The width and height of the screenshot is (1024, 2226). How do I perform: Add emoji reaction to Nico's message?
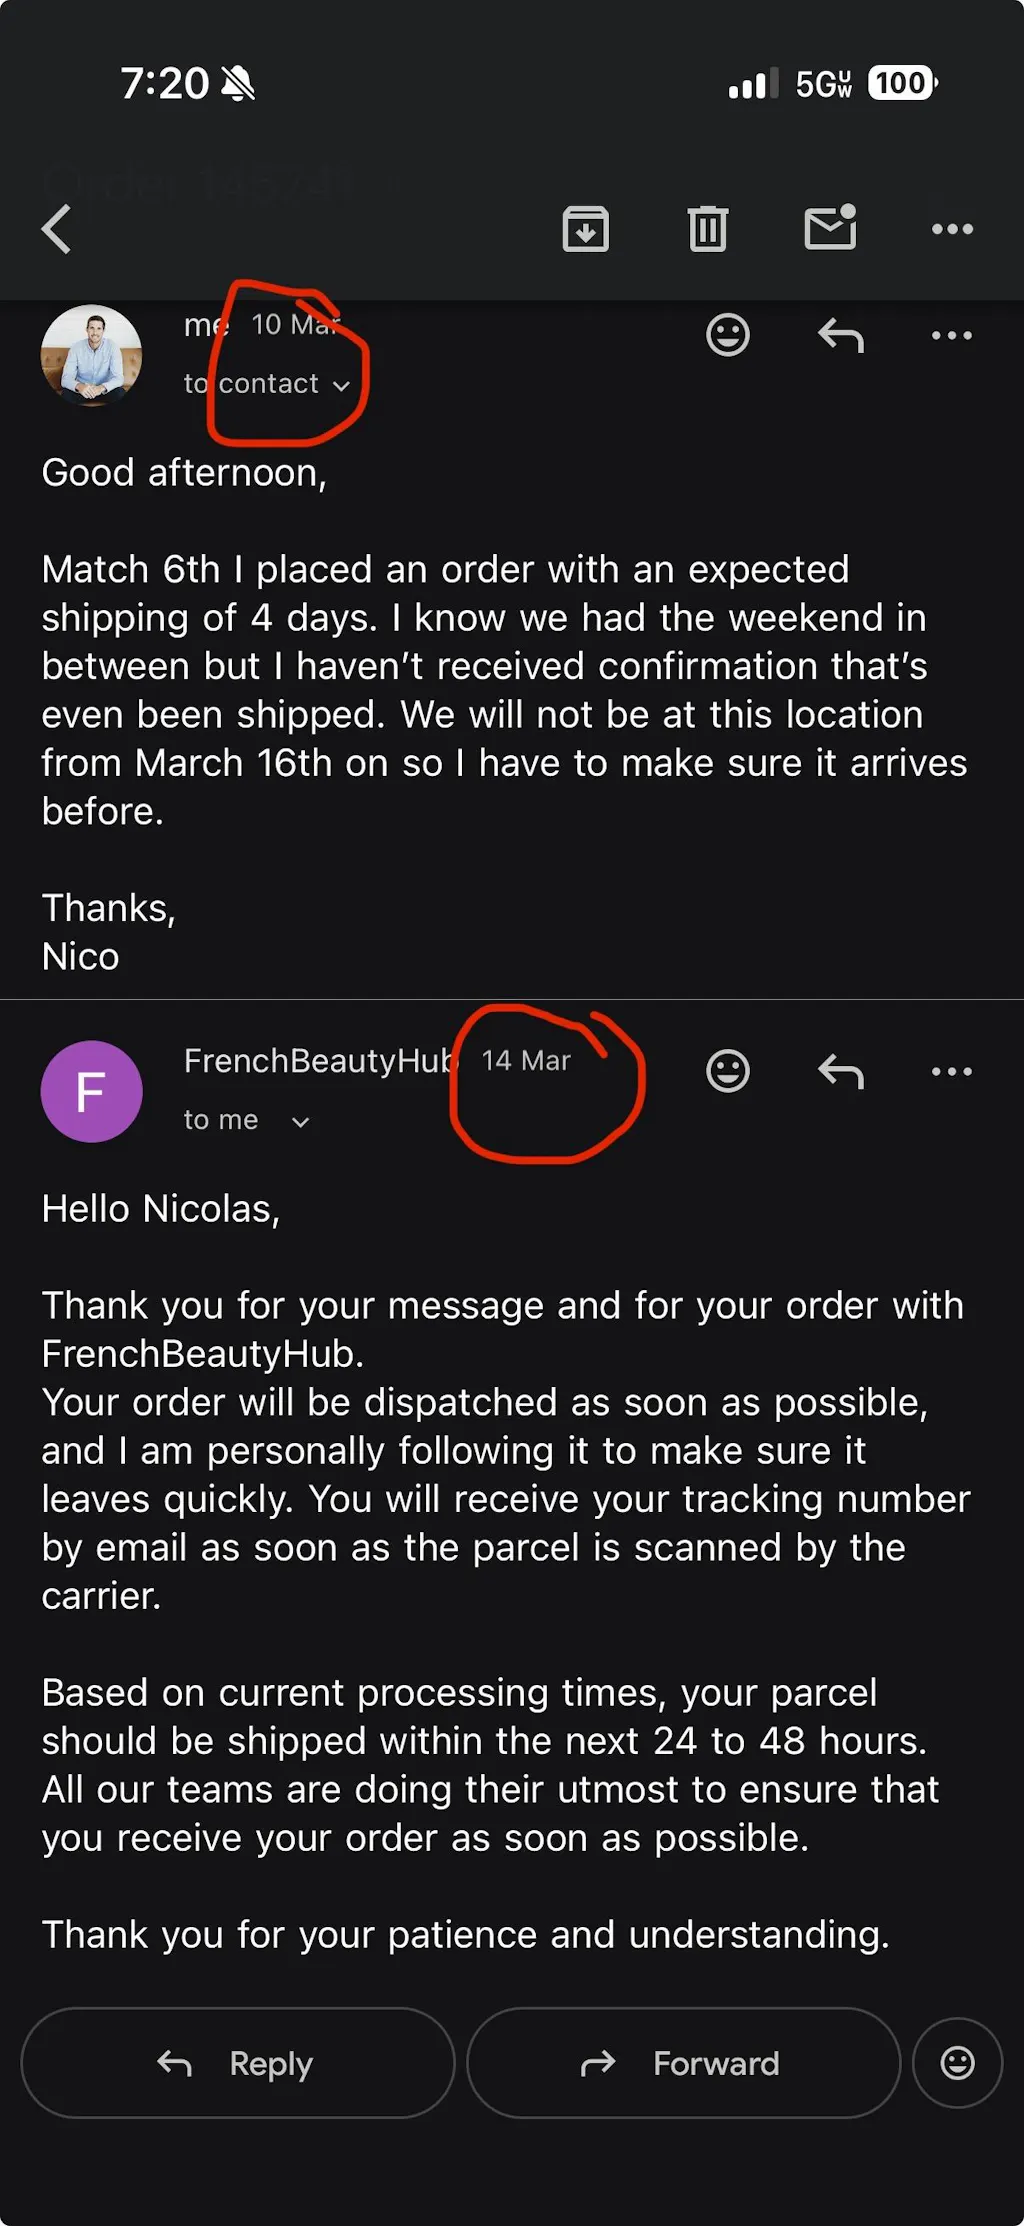(x=728, y=335)
